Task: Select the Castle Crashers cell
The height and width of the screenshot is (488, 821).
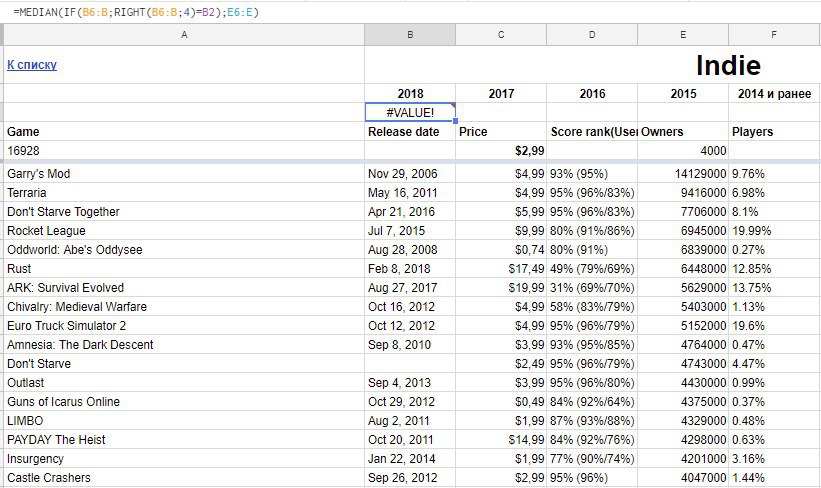Action: click(184, 478)
